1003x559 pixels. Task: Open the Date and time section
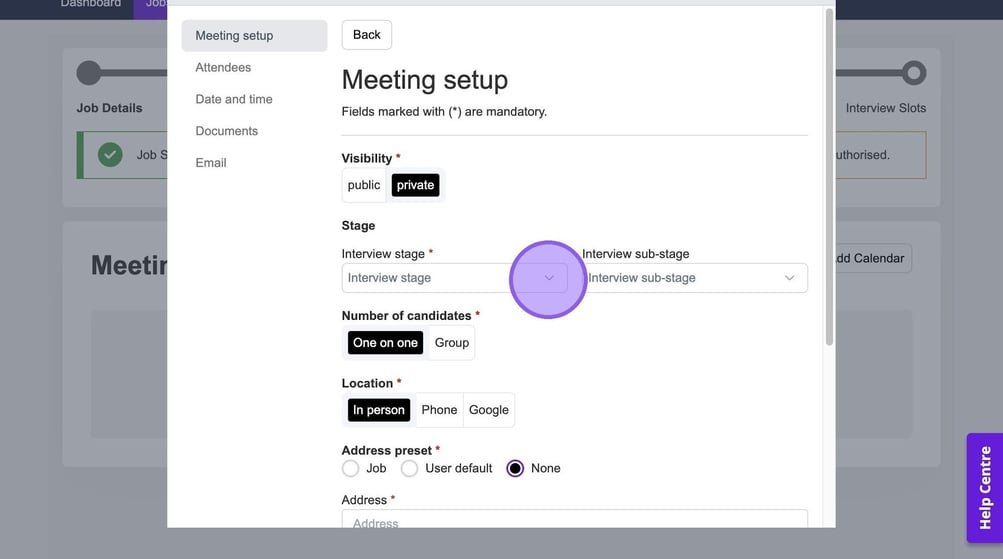[234, 99]
